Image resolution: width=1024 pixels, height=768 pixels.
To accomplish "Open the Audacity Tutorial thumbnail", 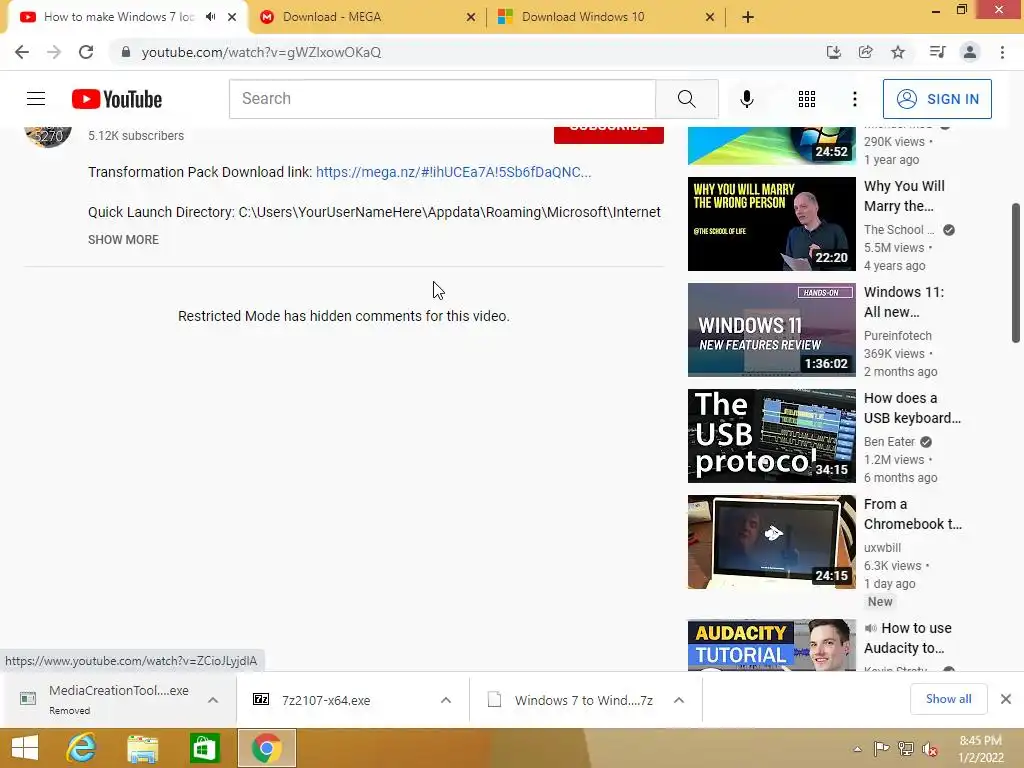I will [771, 645].
